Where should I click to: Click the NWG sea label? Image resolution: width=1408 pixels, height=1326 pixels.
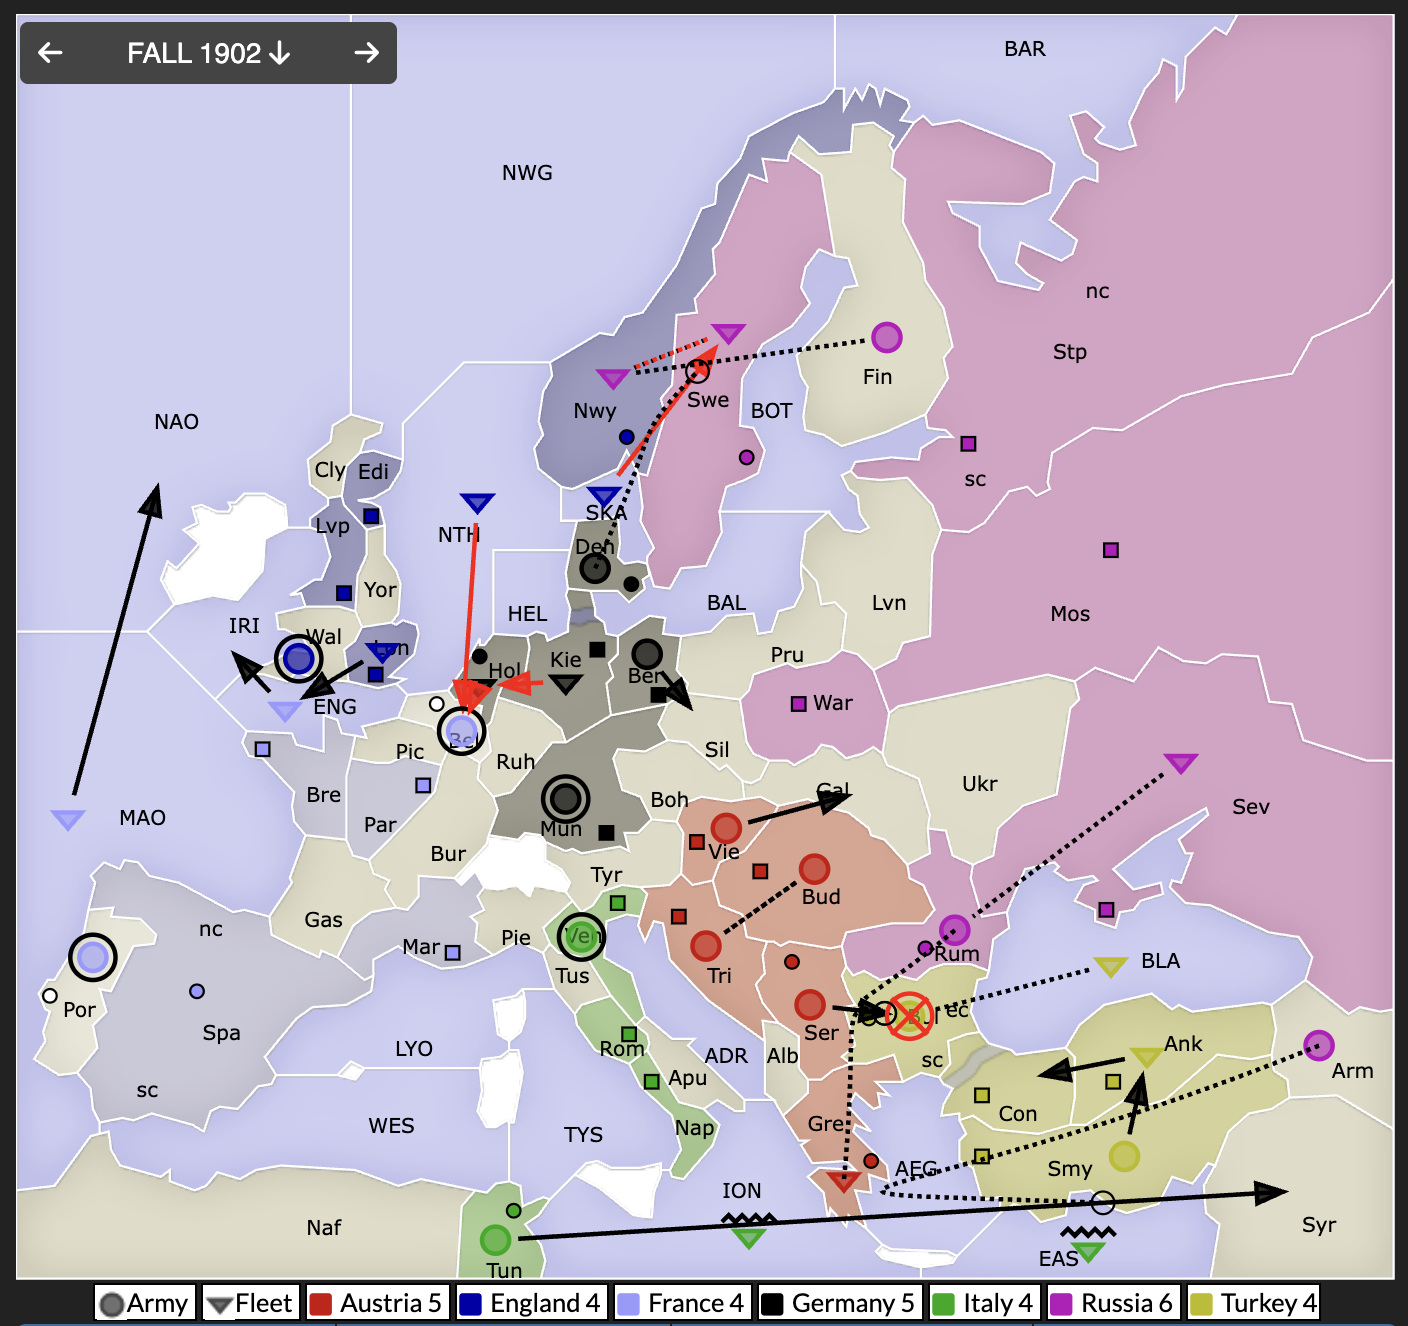pos(527,173)
